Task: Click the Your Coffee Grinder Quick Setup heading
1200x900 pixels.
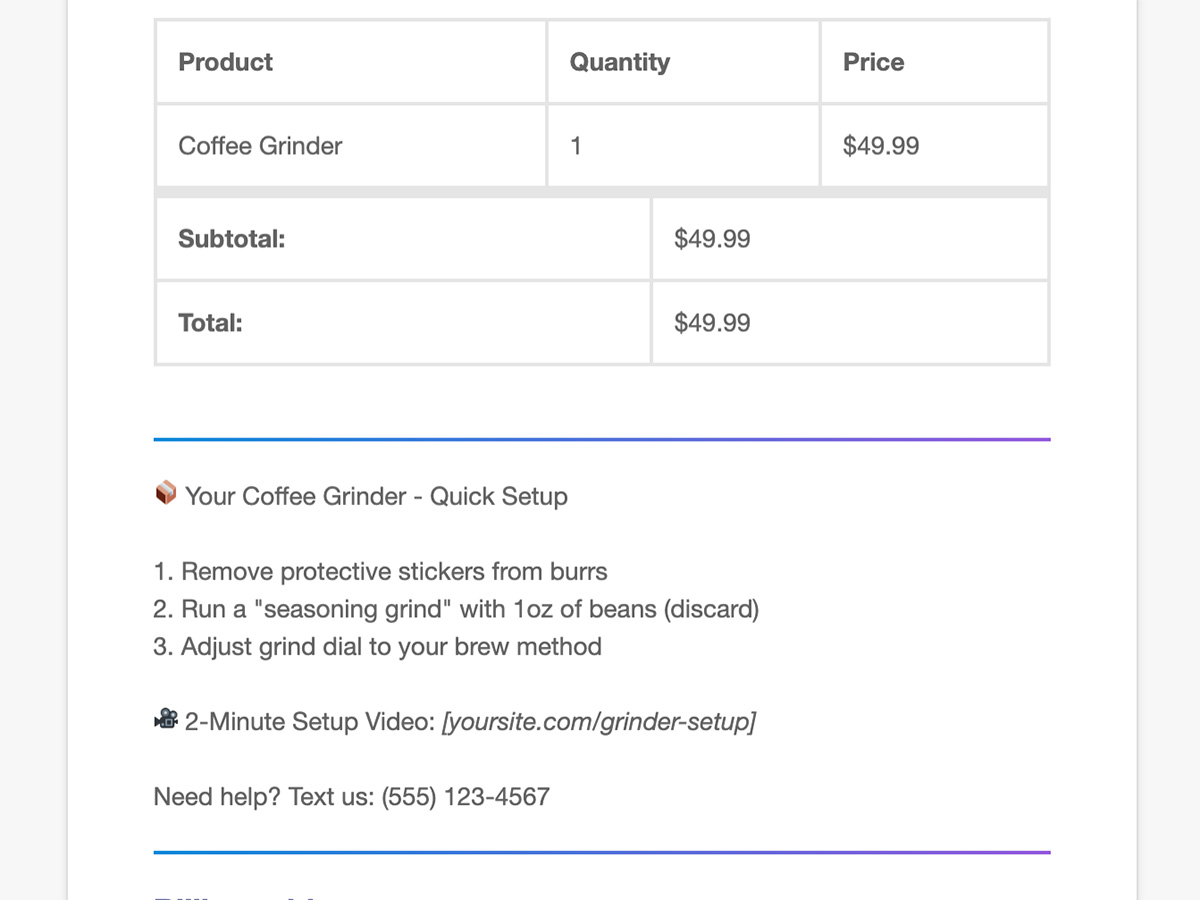Action: point(376,497)
